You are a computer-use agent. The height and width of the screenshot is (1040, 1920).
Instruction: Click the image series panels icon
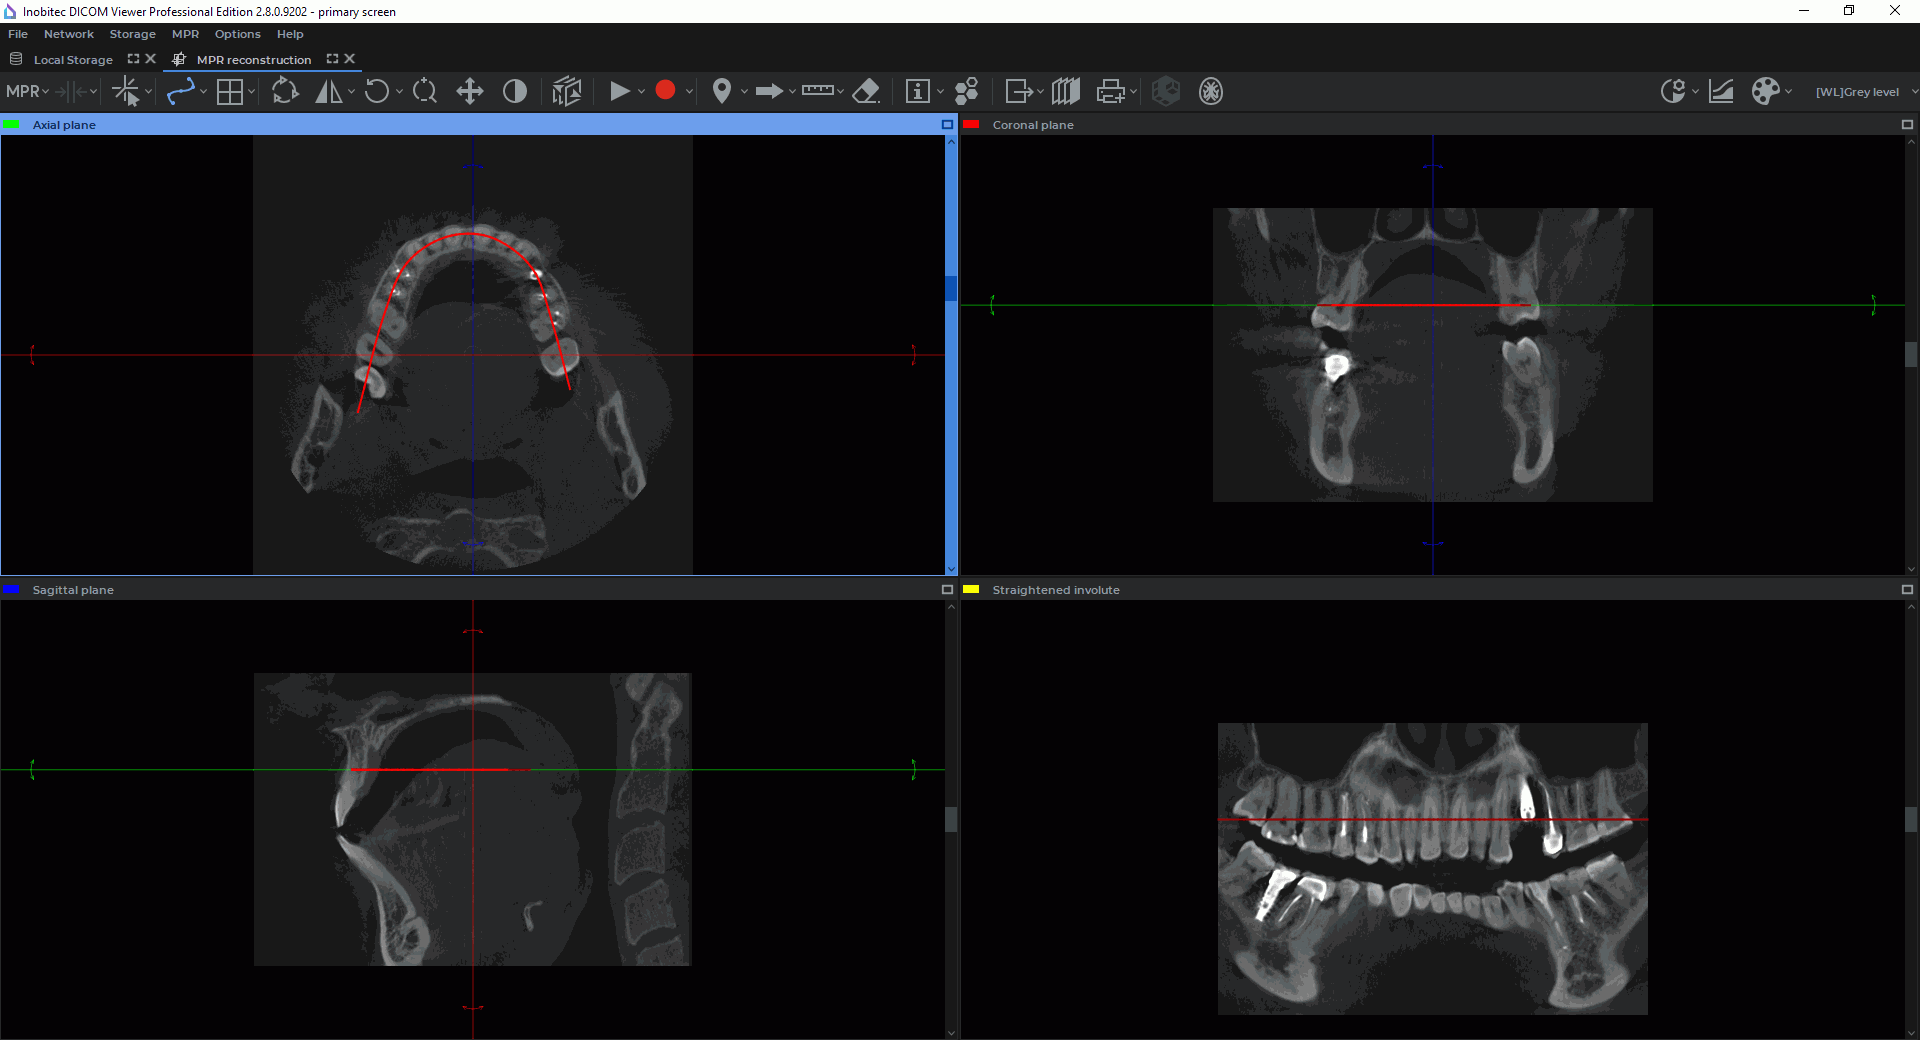1066,92
